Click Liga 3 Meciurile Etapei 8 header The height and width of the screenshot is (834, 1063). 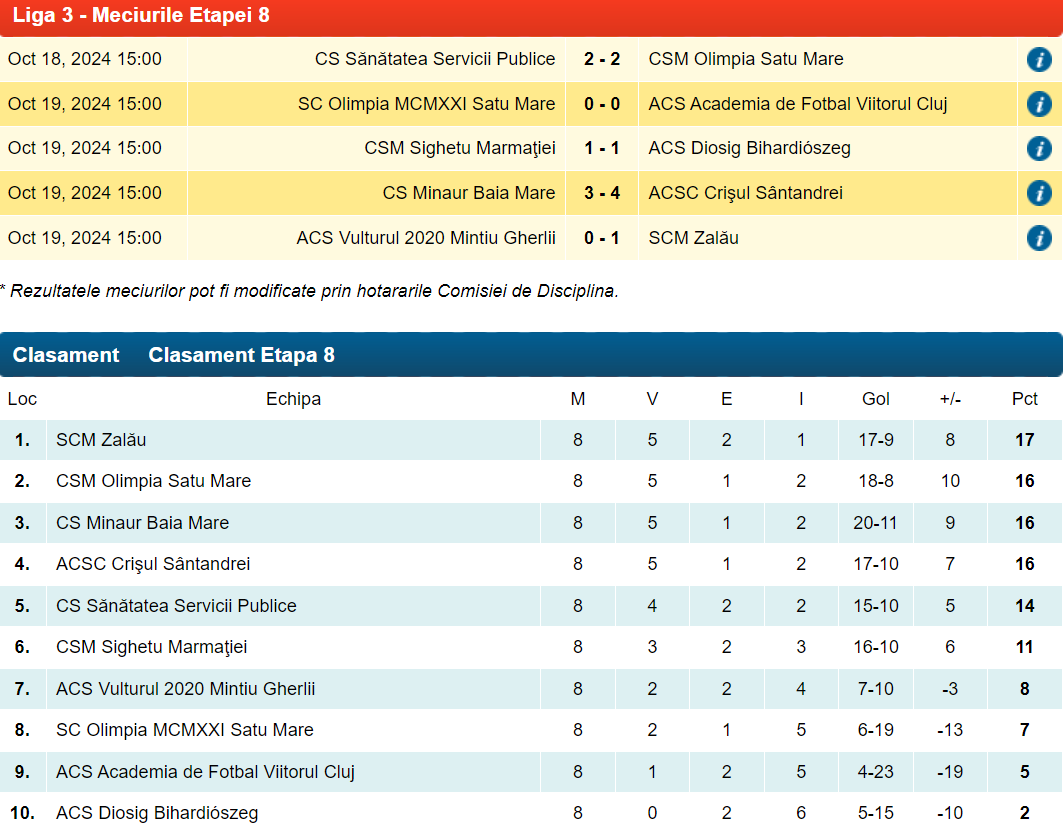(x=141, y=16)
